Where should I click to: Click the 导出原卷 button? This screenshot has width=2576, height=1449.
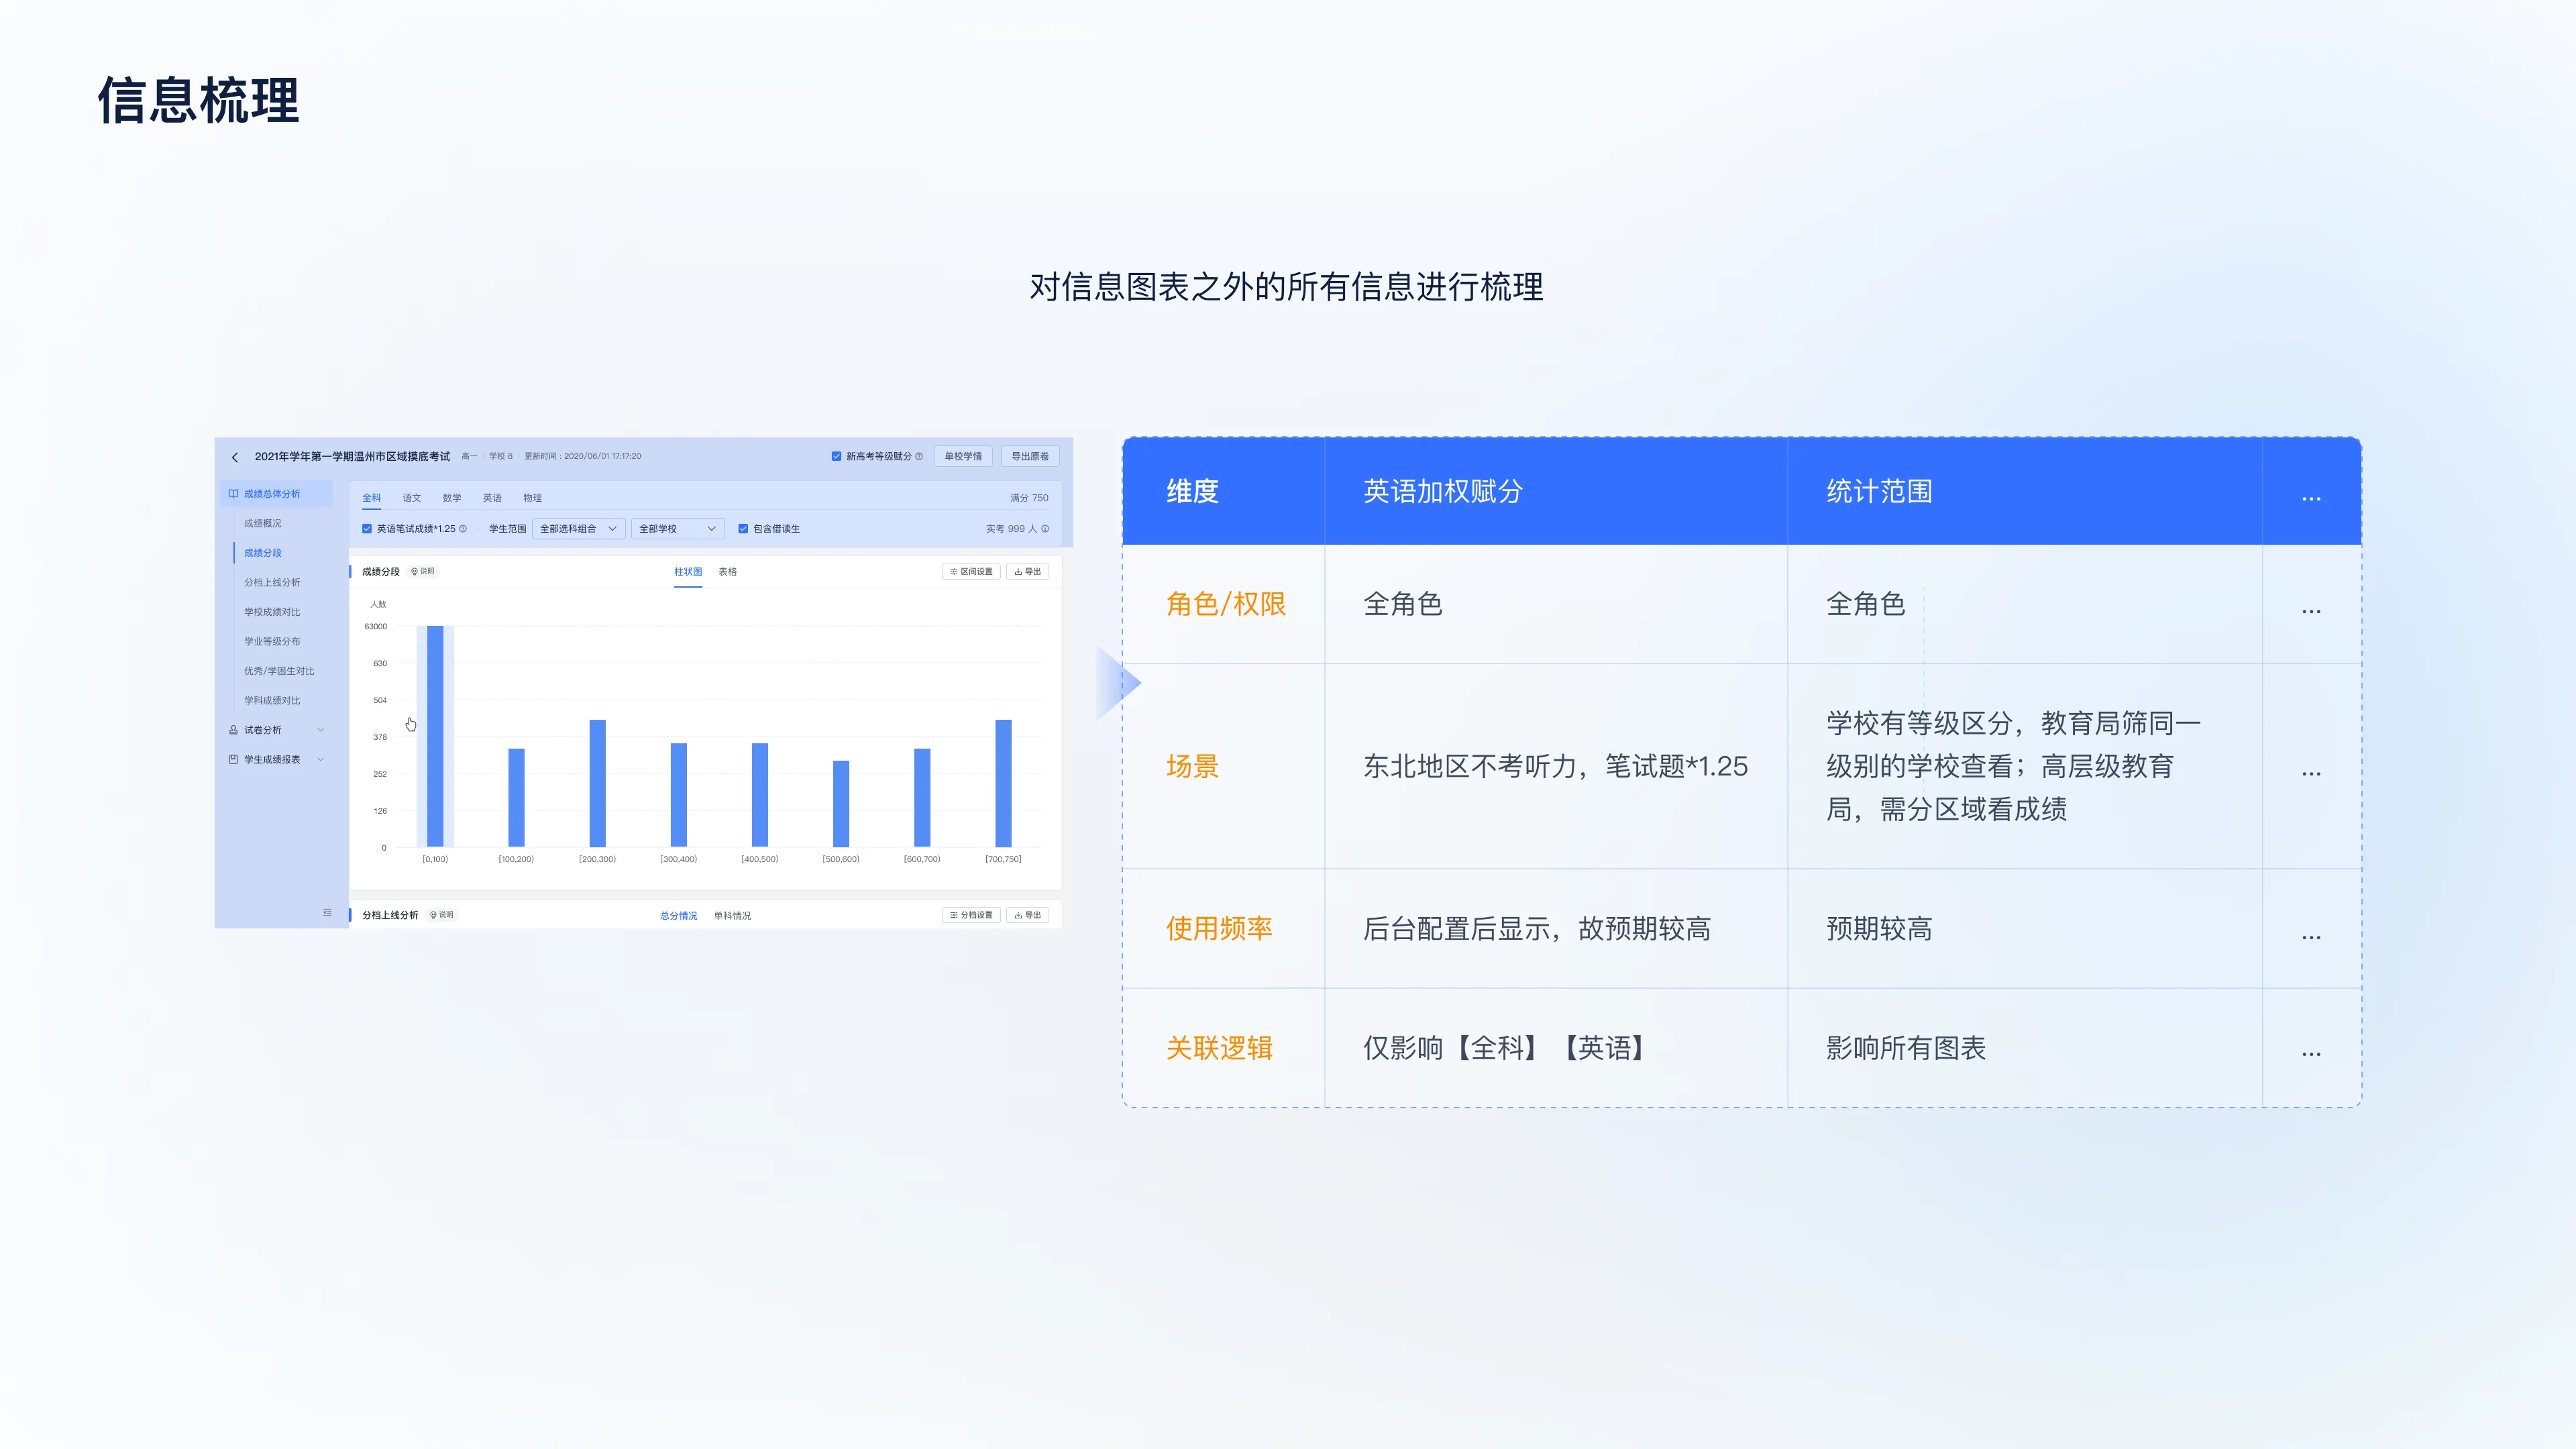1030,456
